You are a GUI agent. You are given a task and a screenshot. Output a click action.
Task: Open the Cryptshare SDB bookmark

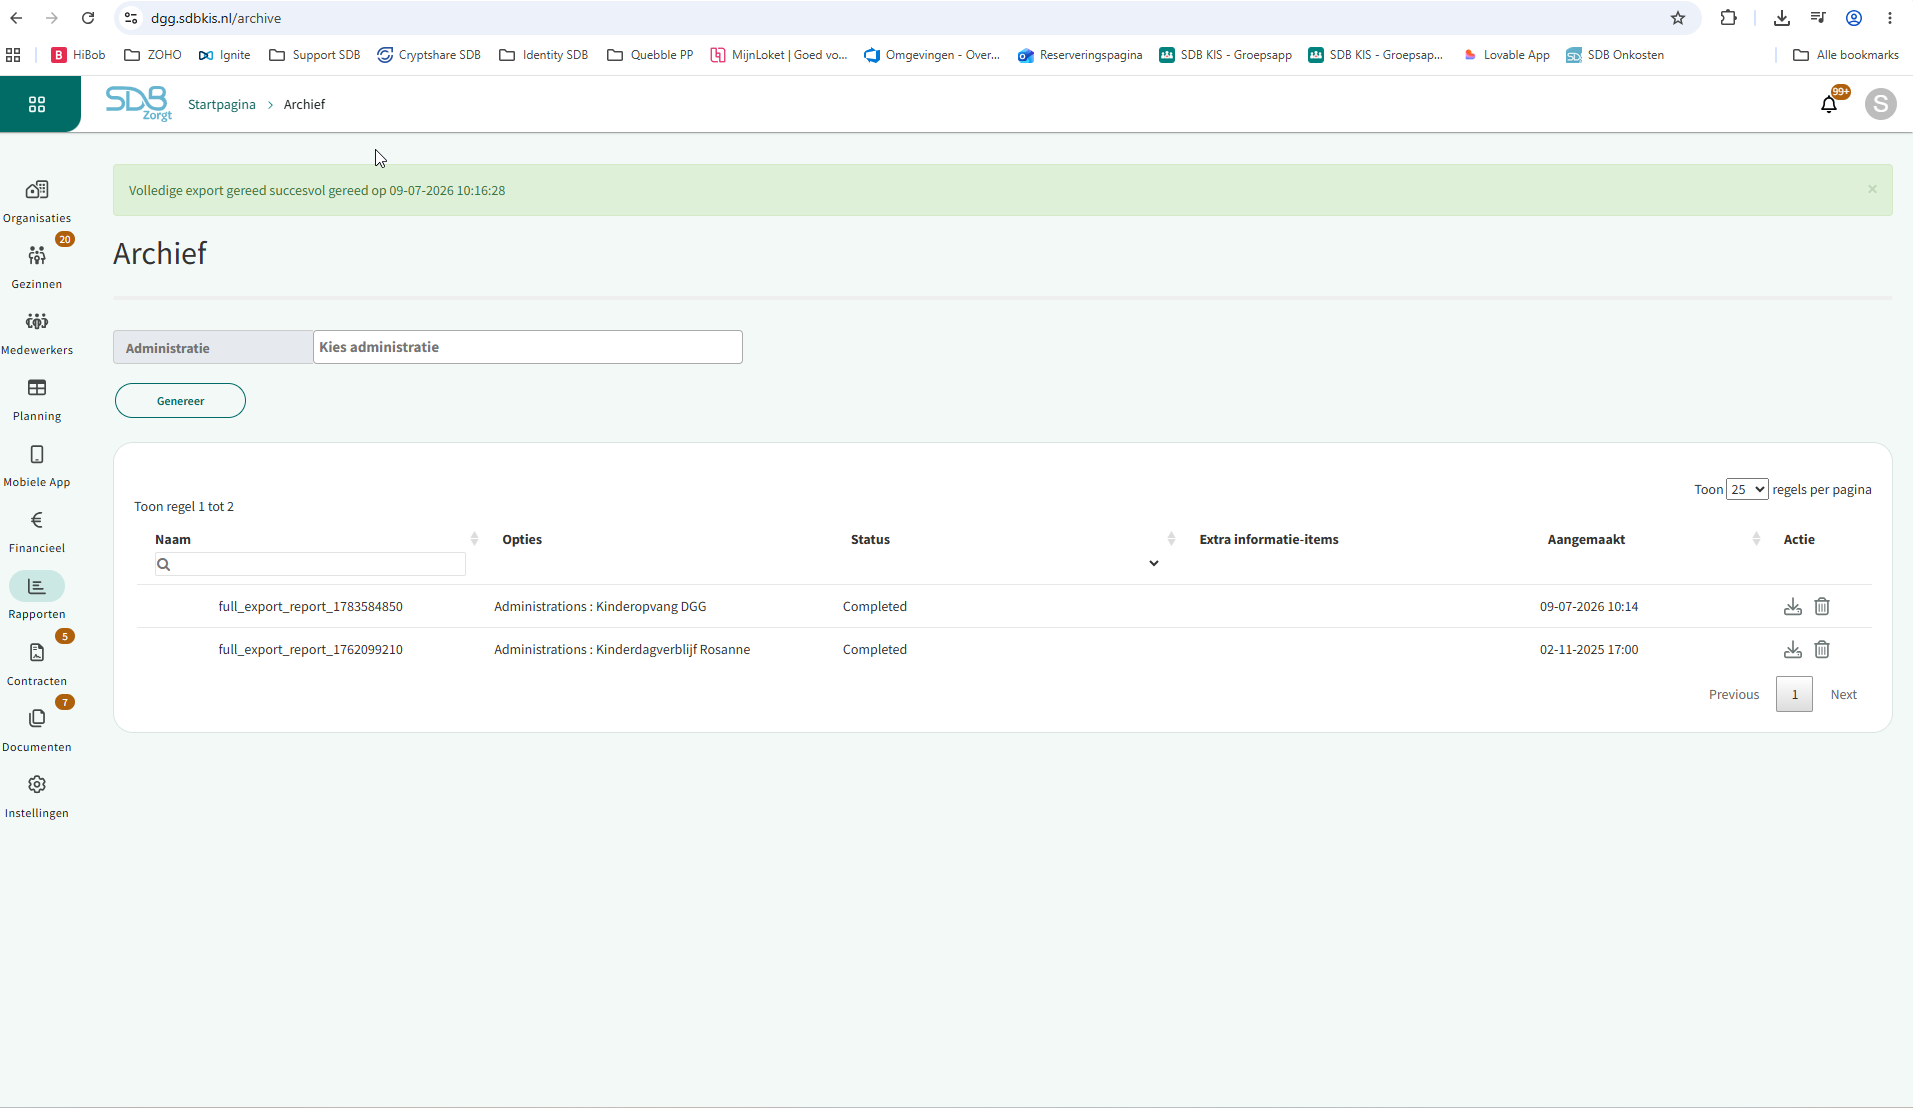point(429,55)
